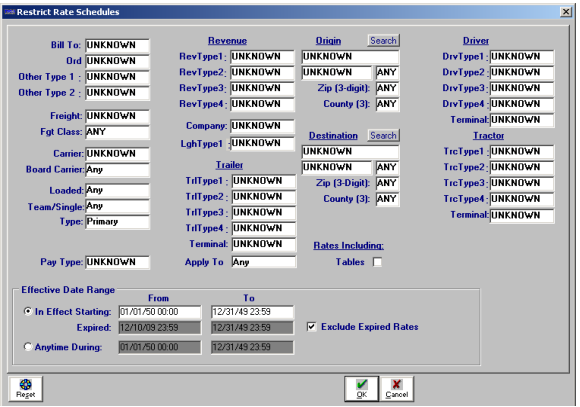Confirm with the green checkmark OK button
The width and height of the screenshot is (580, 407).
(361, 388)
